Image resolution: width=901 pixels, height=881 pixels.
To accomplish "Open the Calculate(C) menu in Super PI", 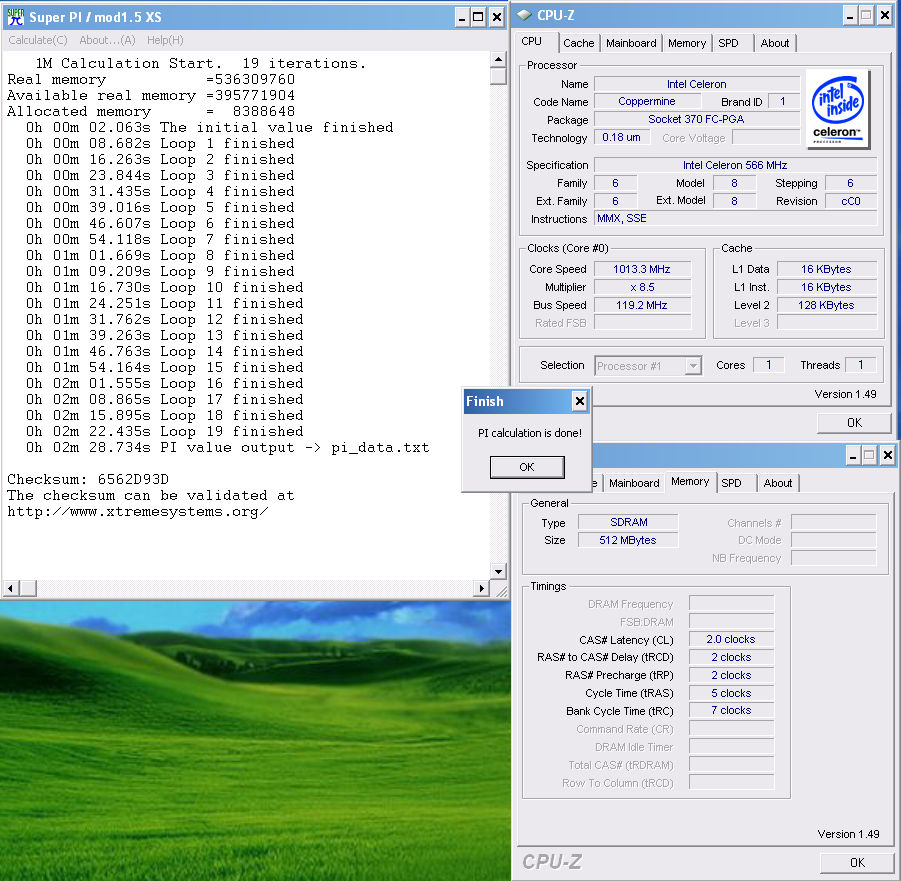I will point(38,40).
